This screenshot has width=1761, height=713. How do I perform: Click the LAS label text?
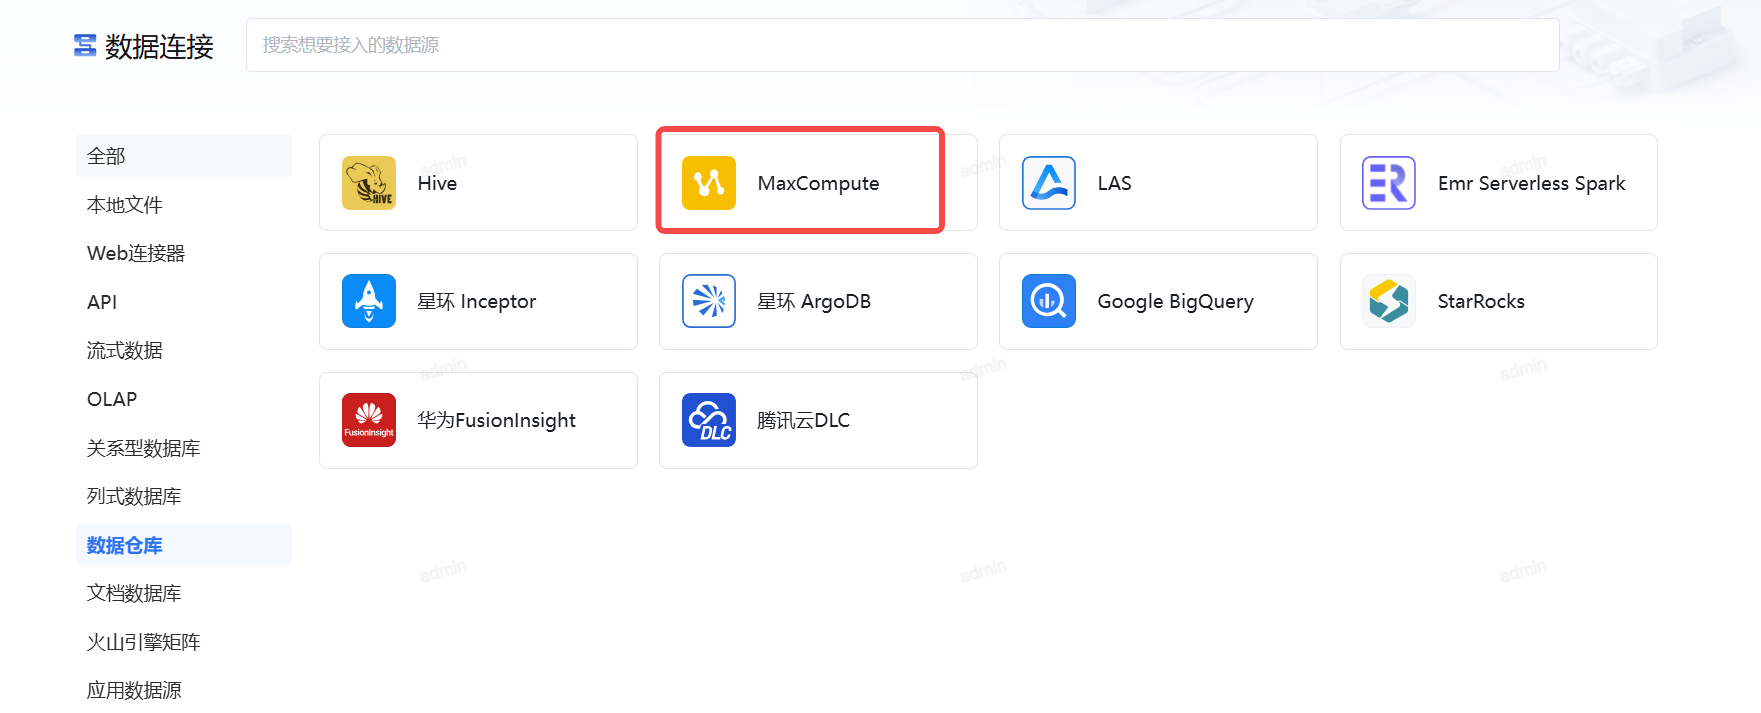[1114, 183]
